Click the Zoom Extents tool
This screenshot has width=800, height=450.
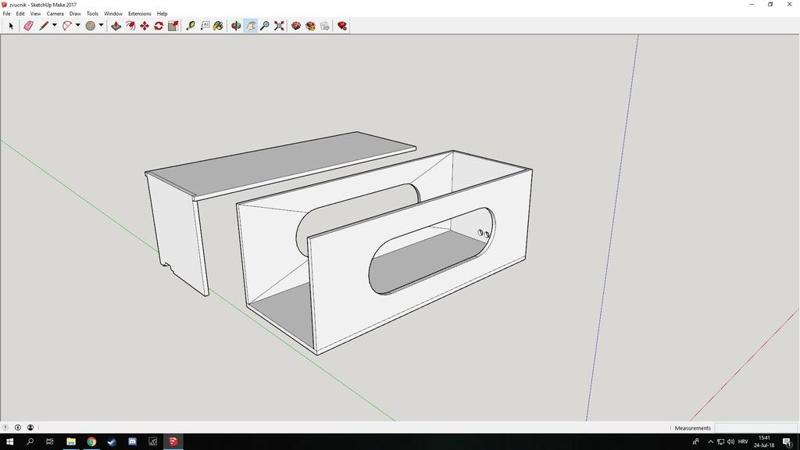279,26
